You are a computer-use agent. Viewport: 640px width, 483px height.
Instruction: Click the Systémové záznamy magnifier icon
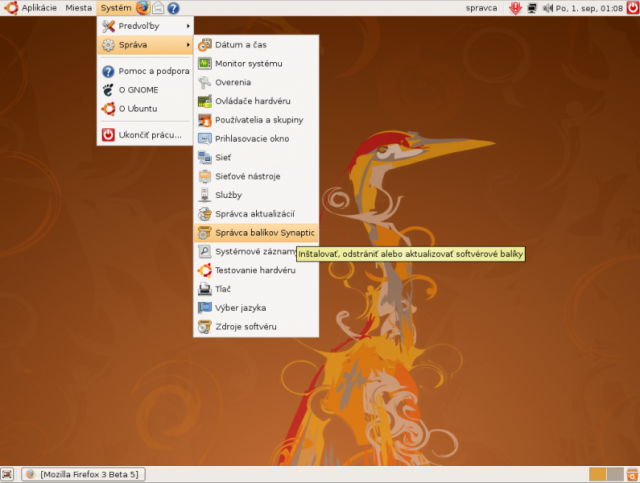click(204, 252)
